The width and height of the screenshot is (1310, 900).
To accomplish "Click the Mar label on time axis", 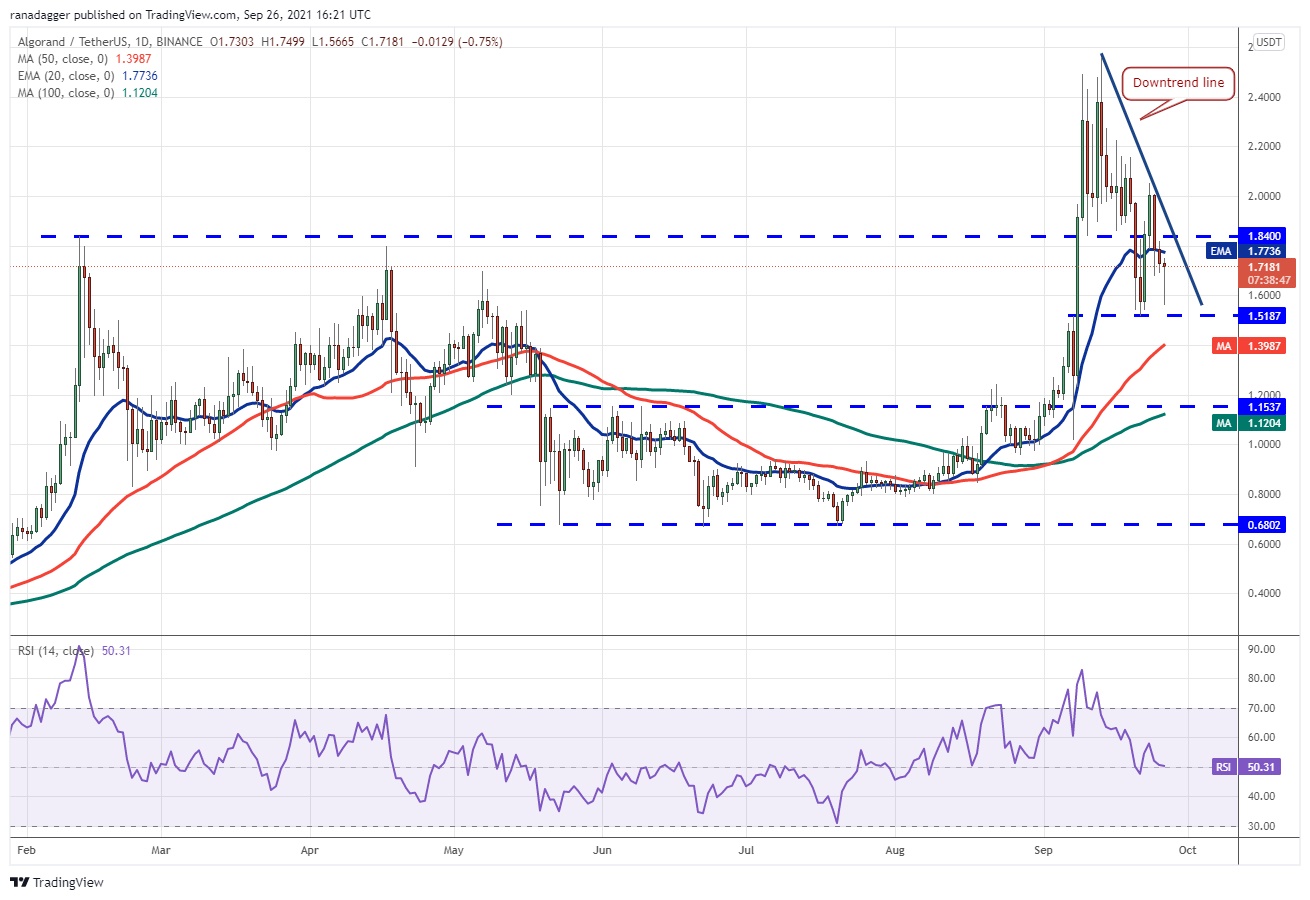I will tap(160, 849).
